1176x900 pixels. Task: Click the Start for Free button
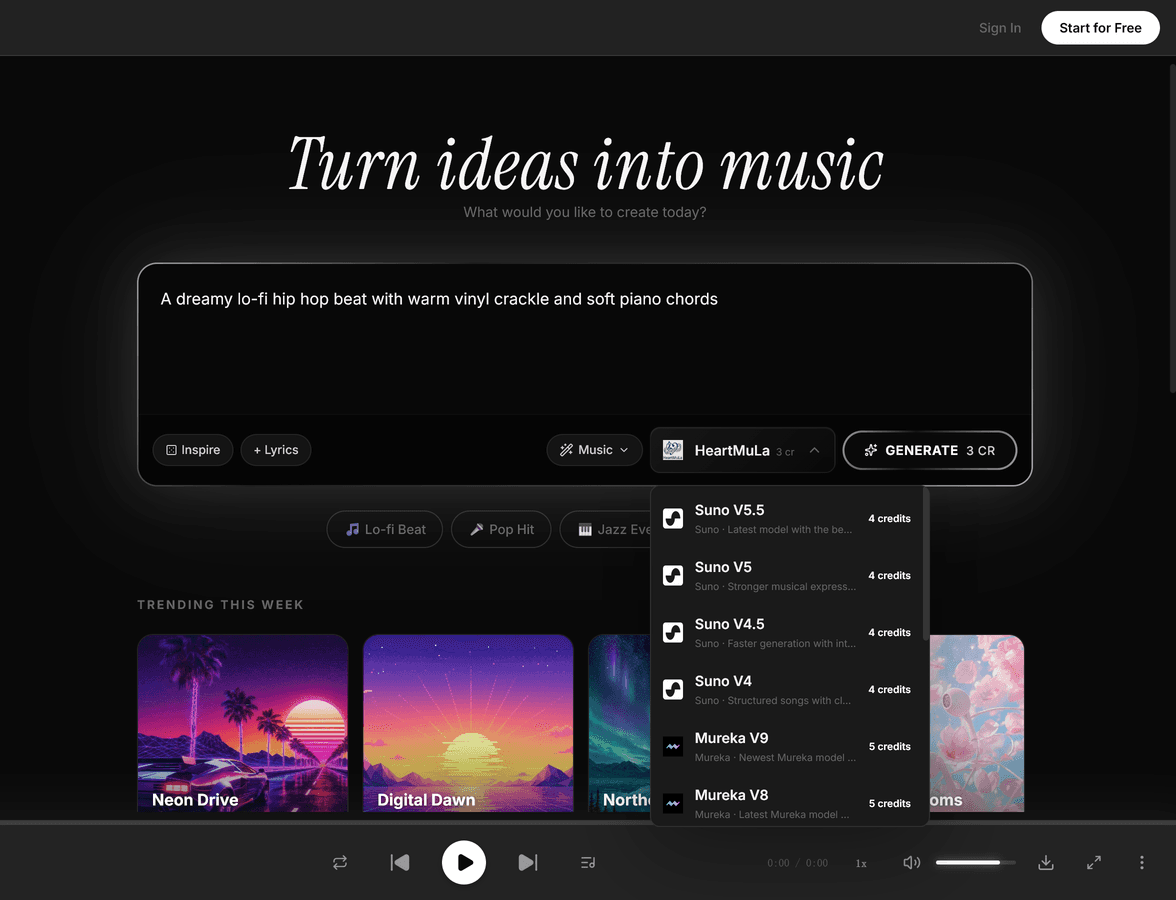pyautogui.click(x=1100, y=28)
